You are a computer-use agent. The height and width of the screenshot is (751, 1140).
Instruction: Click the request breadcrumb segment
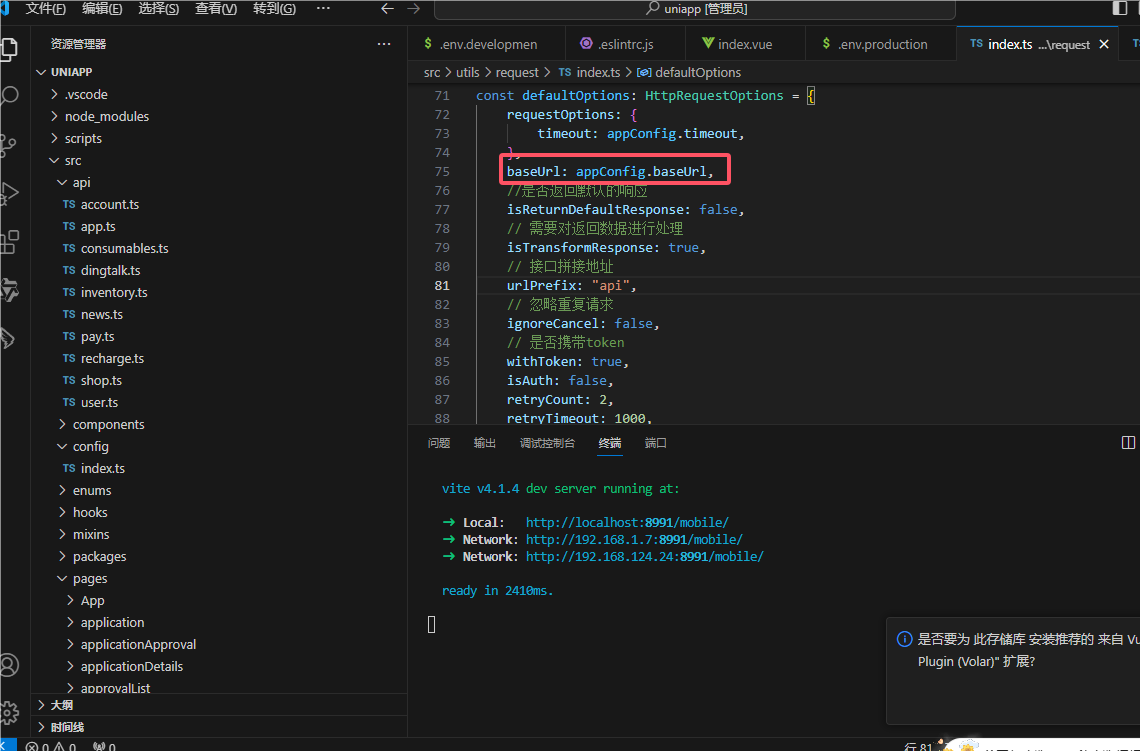click(517, 73)
